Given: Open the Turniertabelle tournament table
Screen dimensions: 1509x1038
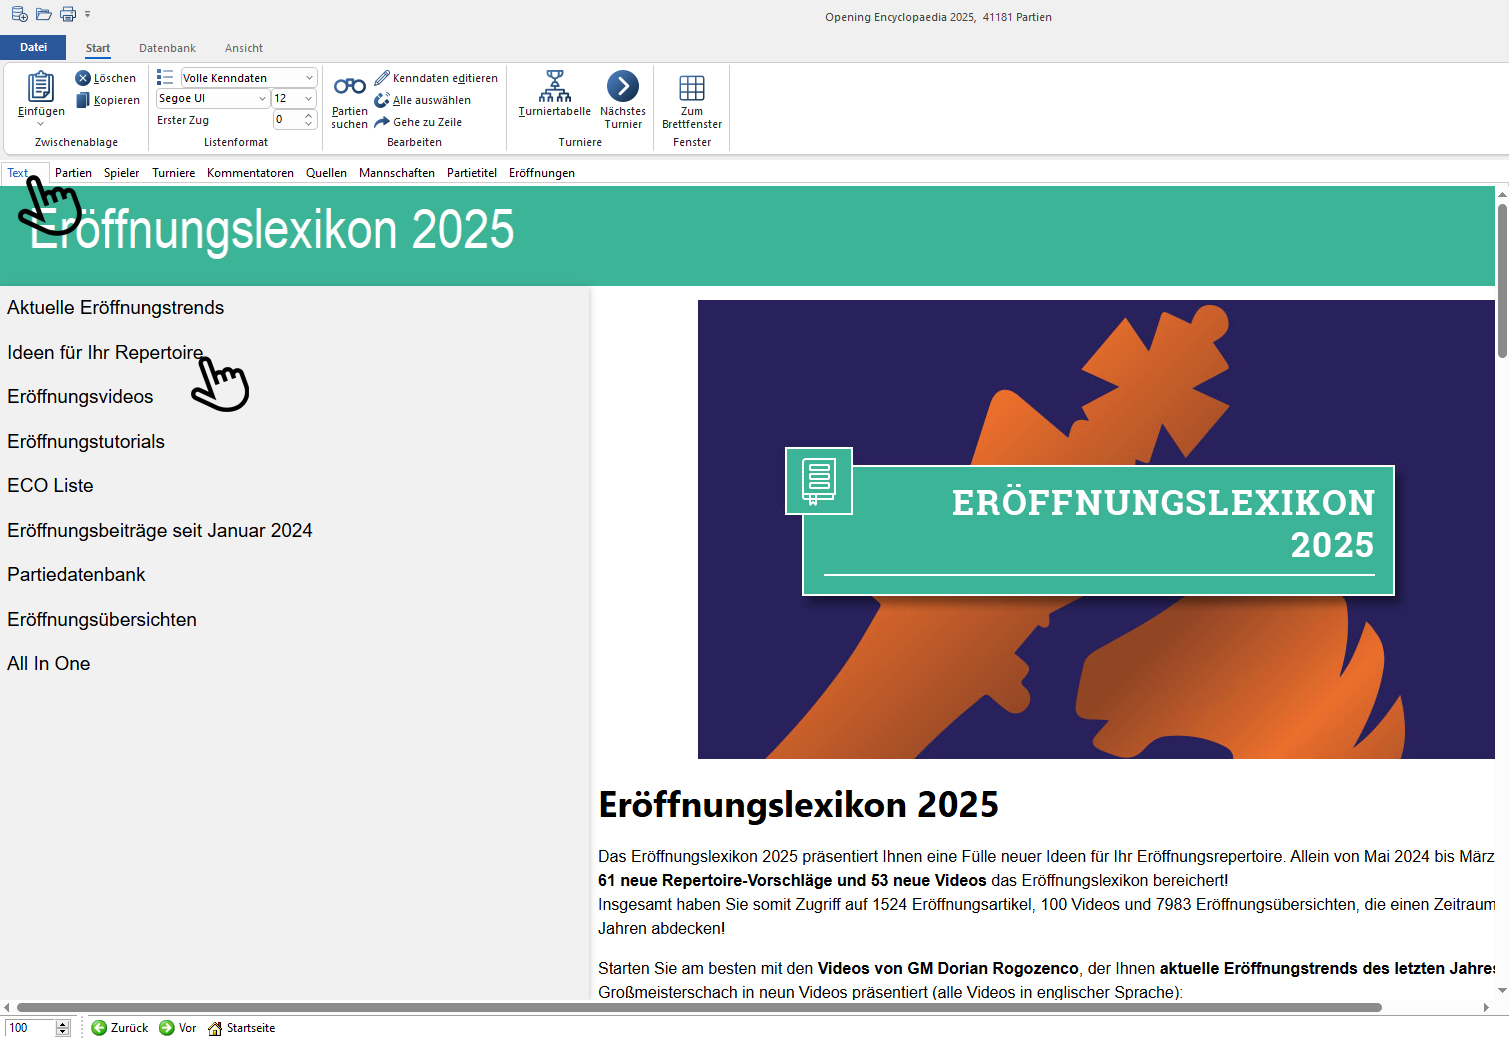Looking at the screenshot, I should pyautogui.click(x=554, y=87).
